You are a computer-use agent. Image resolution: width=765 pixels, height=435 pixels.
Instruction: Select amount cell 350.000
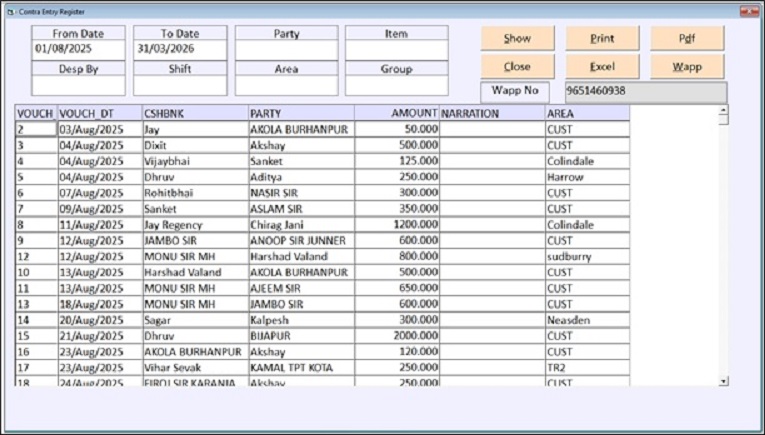pos(397,209)
